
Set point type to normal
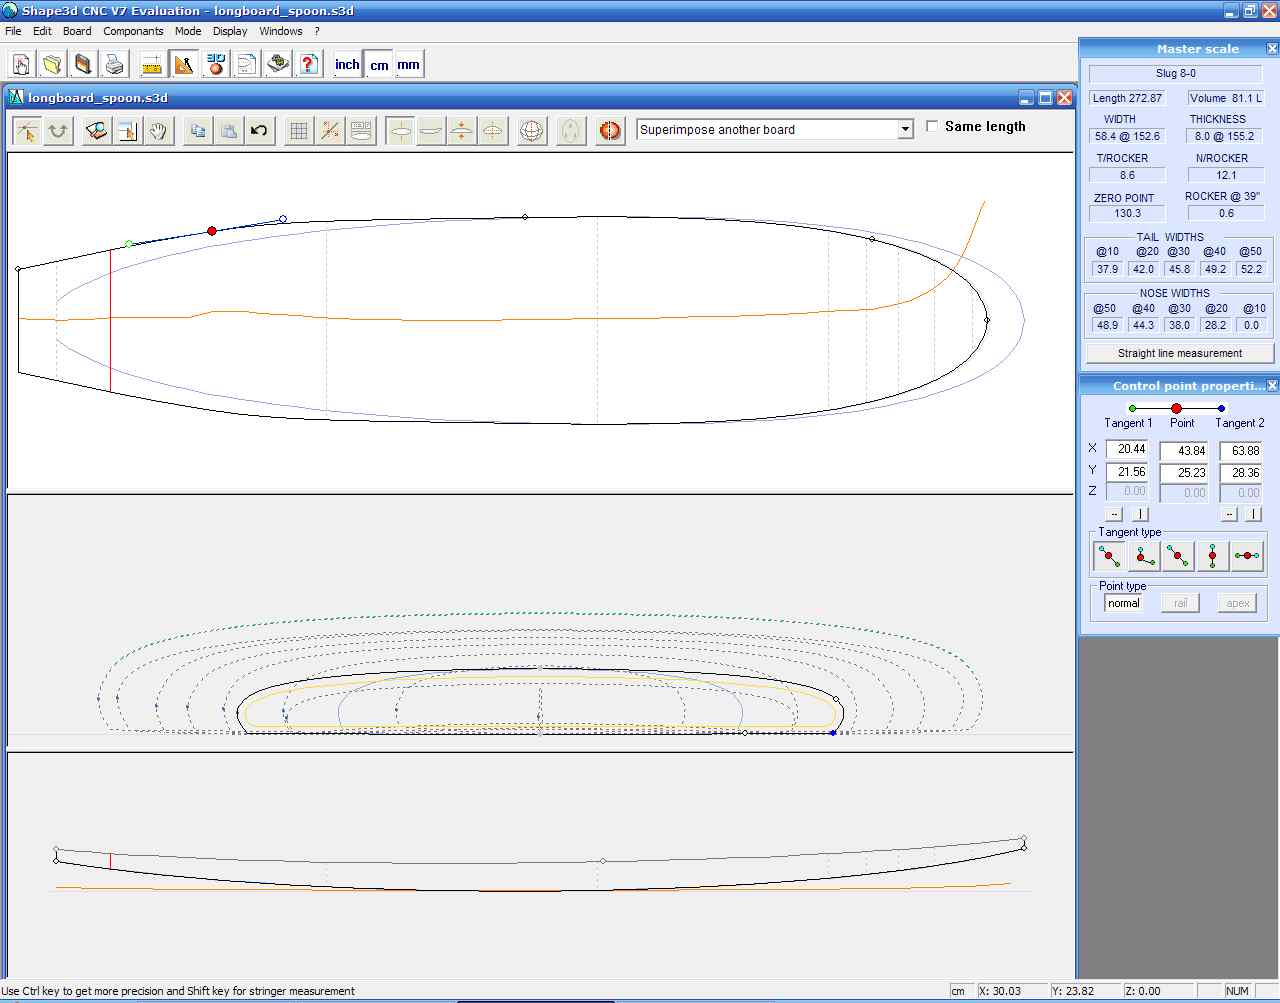pyautogui.click(x=1124, y=603)
